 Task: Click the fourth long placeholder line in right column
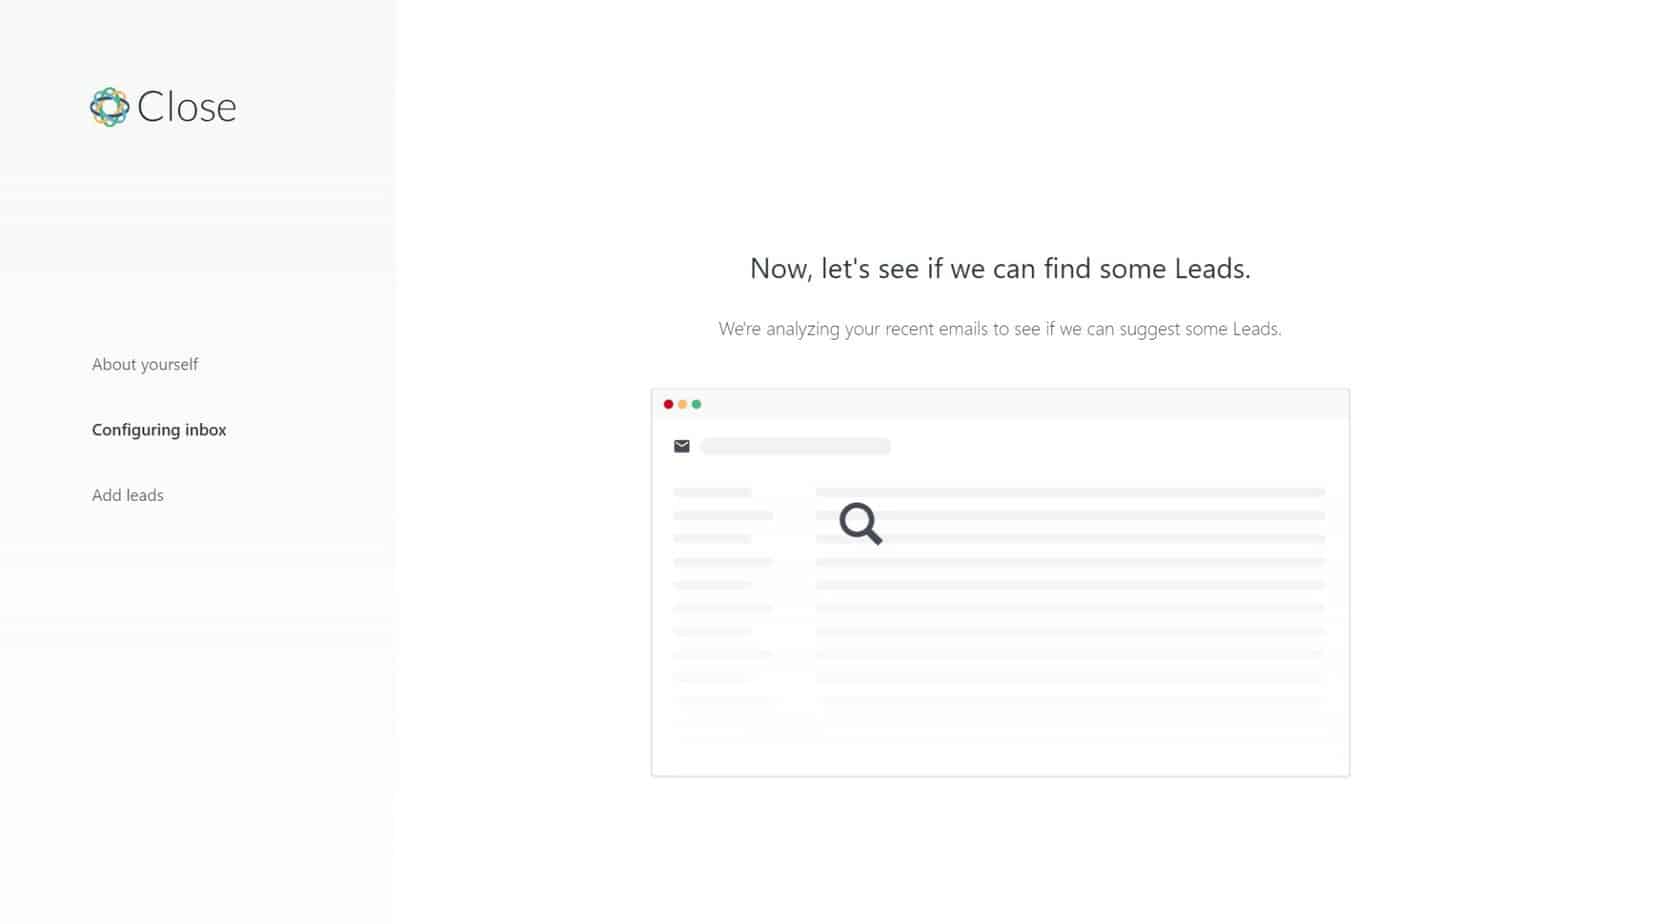tap(1070, 562)
